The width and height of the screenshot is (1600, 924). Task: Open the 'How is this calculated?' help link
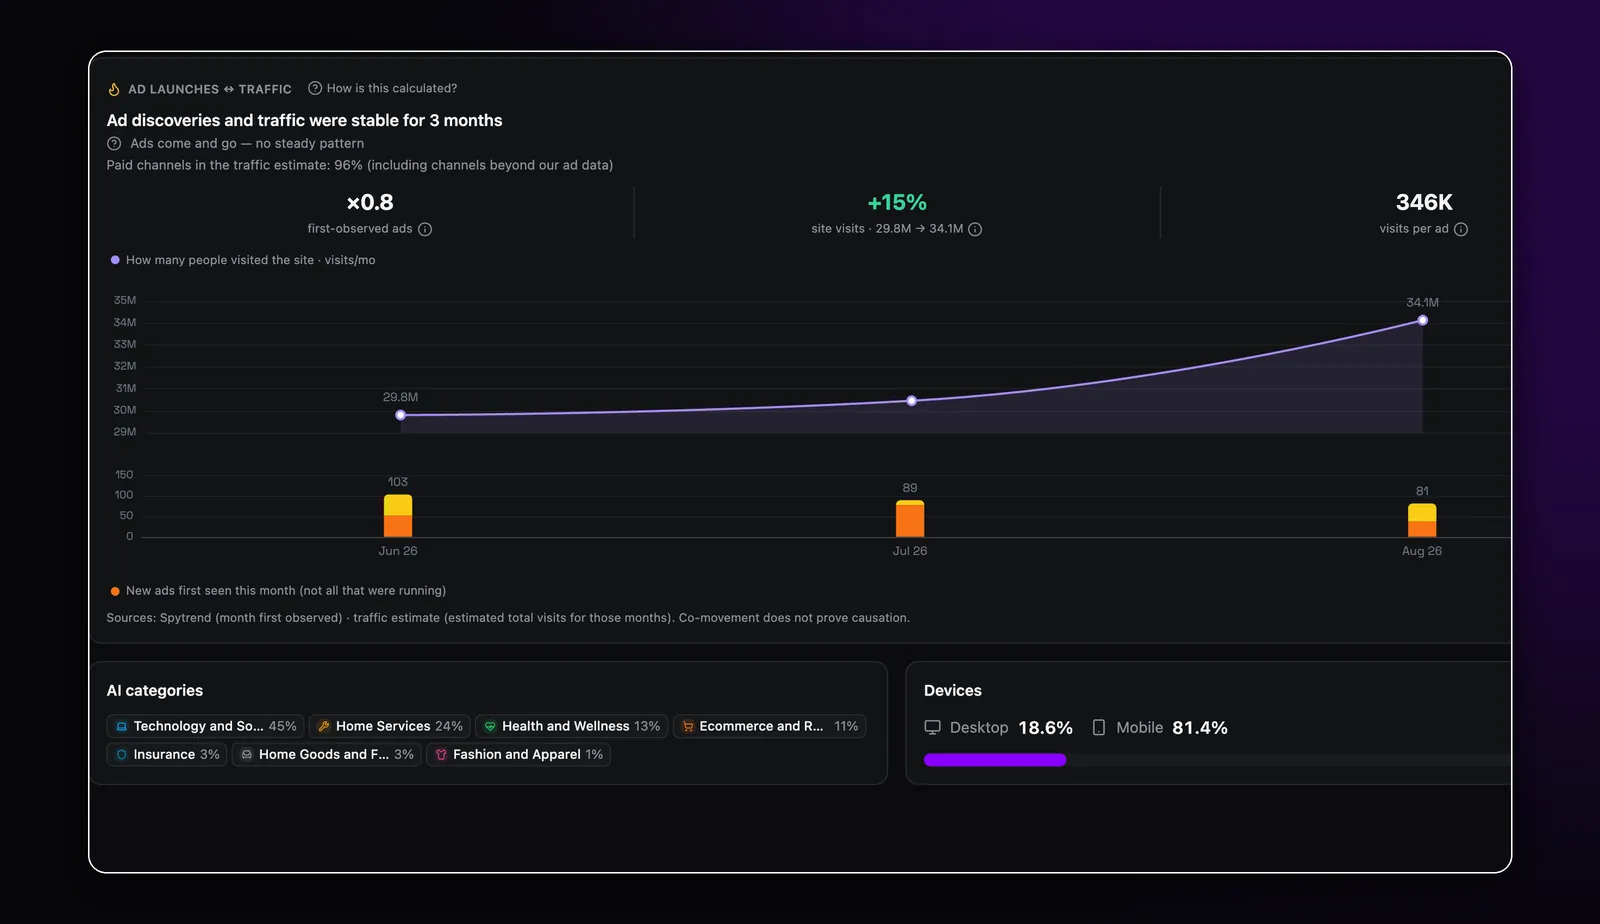pyautogui.click(x=383, y=88)
